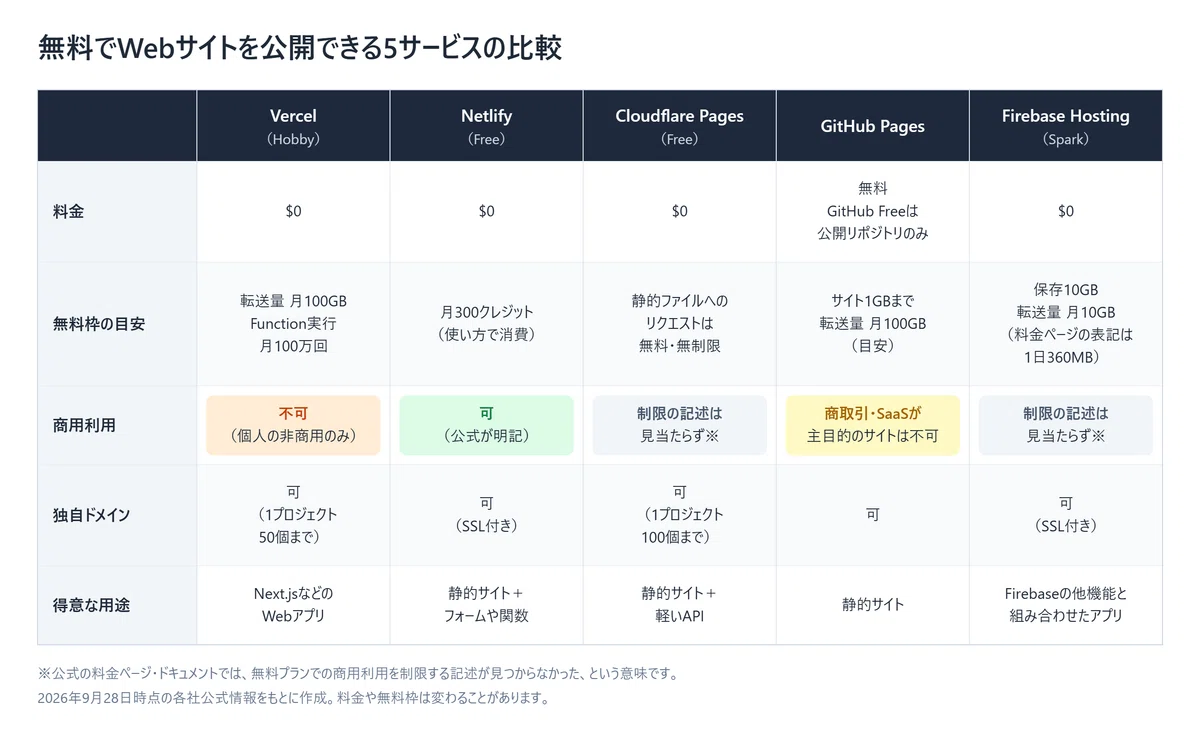Viewport: 1200px width, 729px height.
Task: Select the Firebase Hosting (Spark) column header
Action: tap(1066, 126)
